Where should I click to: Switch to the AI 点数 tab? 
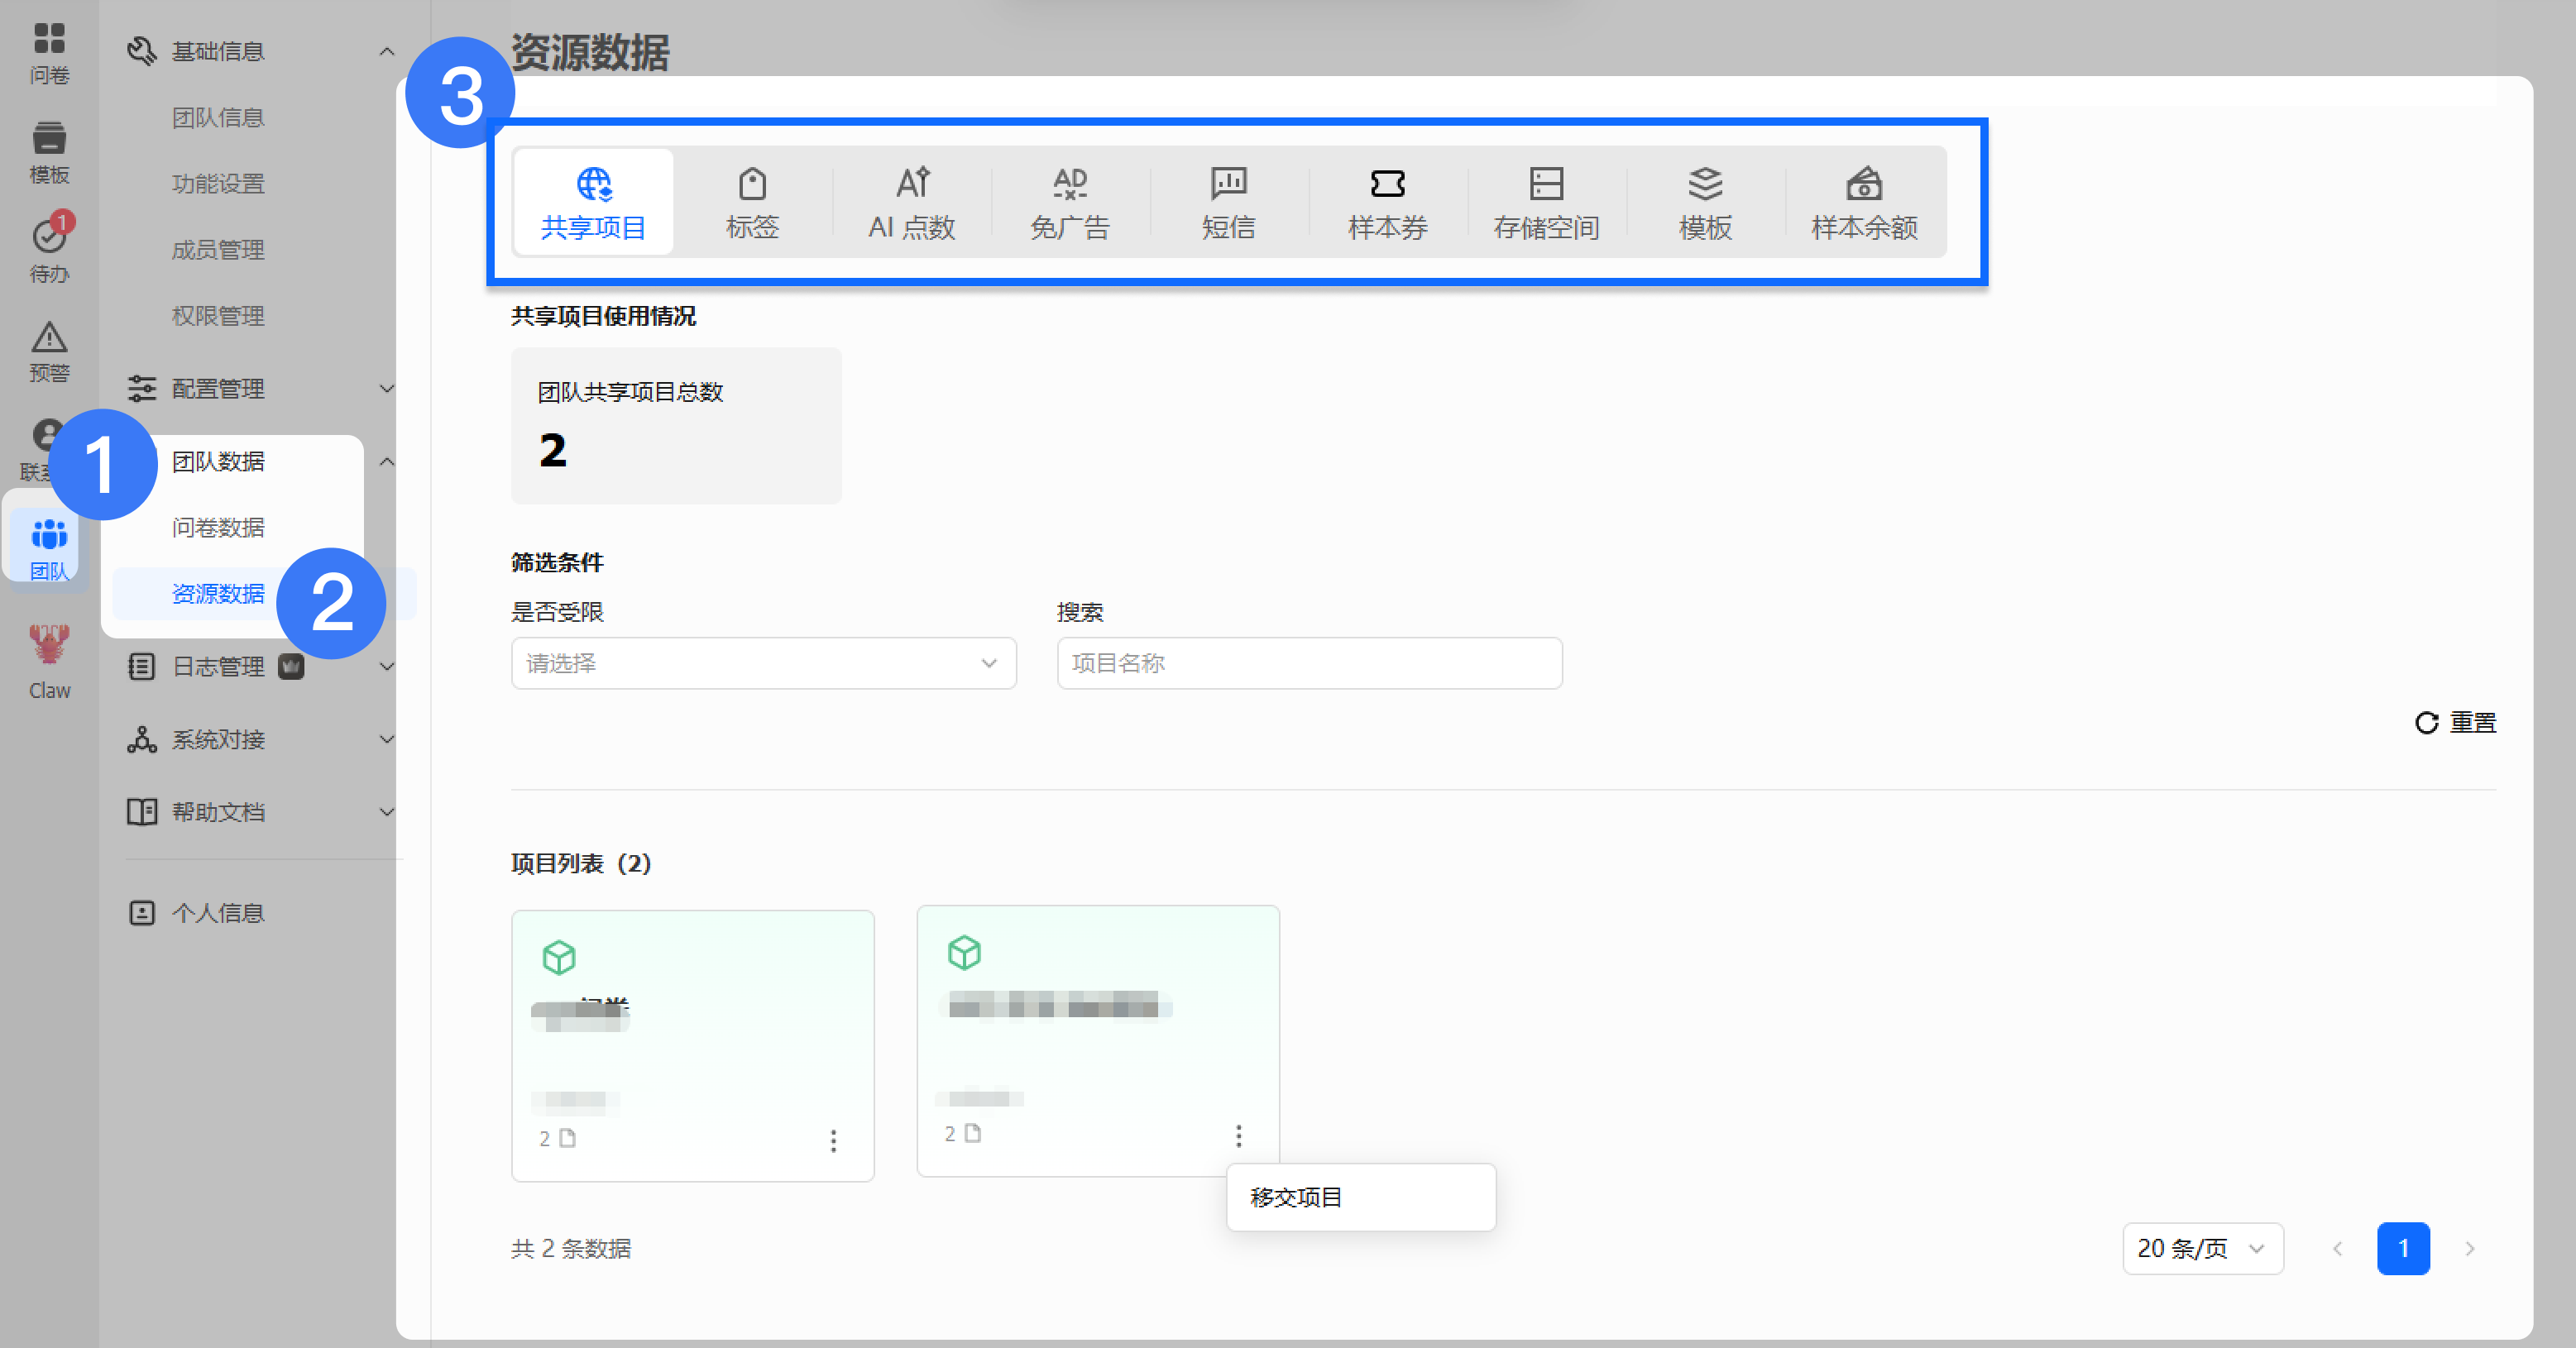pyautogui.click(x=911, y=202)
